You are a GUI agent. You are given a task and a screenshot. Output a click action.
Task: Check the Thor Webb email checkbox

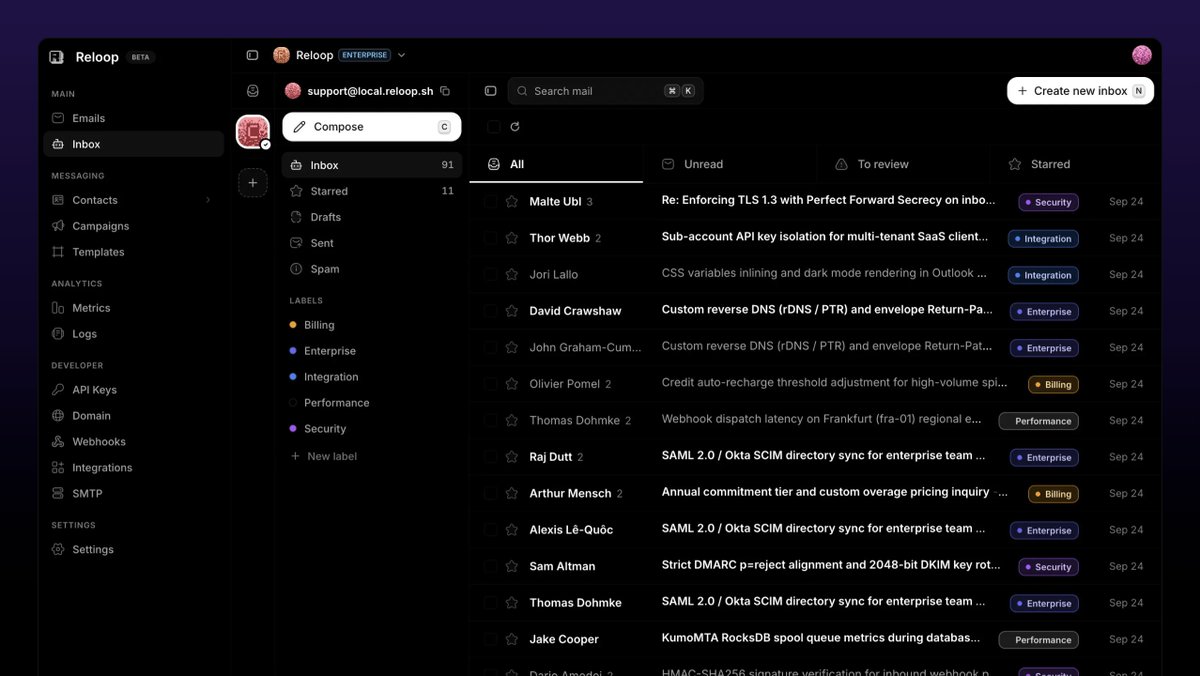(490, 238)
